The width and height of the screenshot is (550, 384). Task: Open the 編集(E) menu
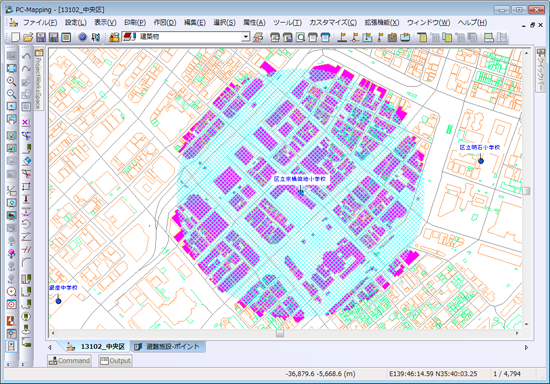[x=195, y=23]
